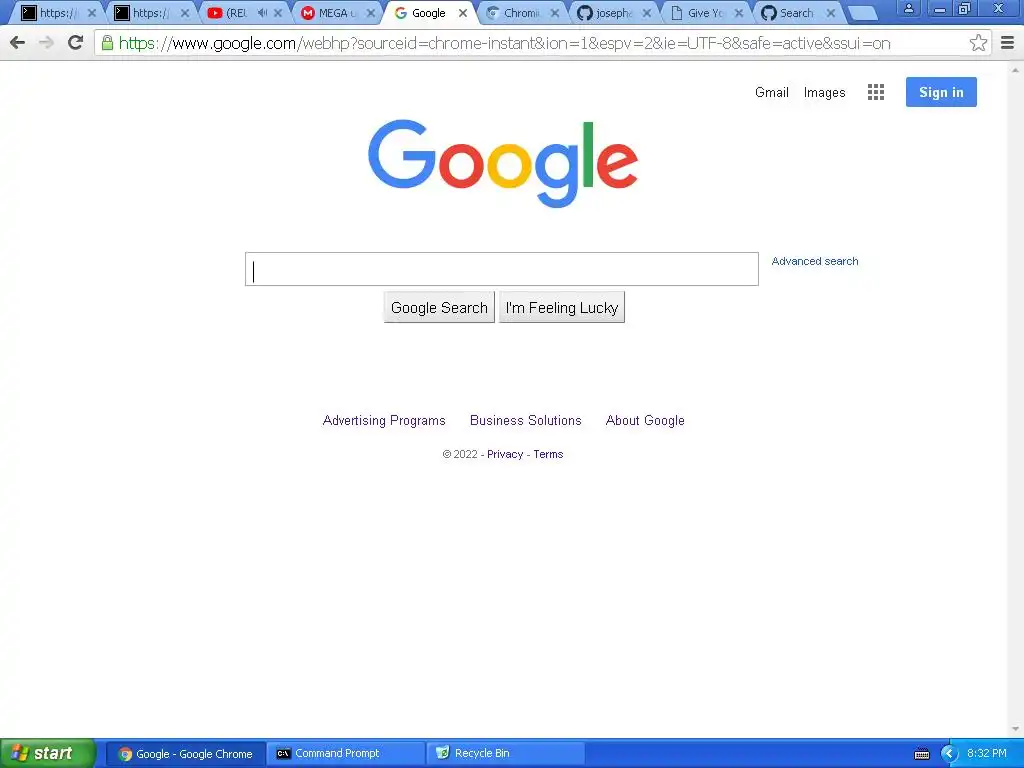
Task: Click the blue Sign in button
Action: [941, 92]
